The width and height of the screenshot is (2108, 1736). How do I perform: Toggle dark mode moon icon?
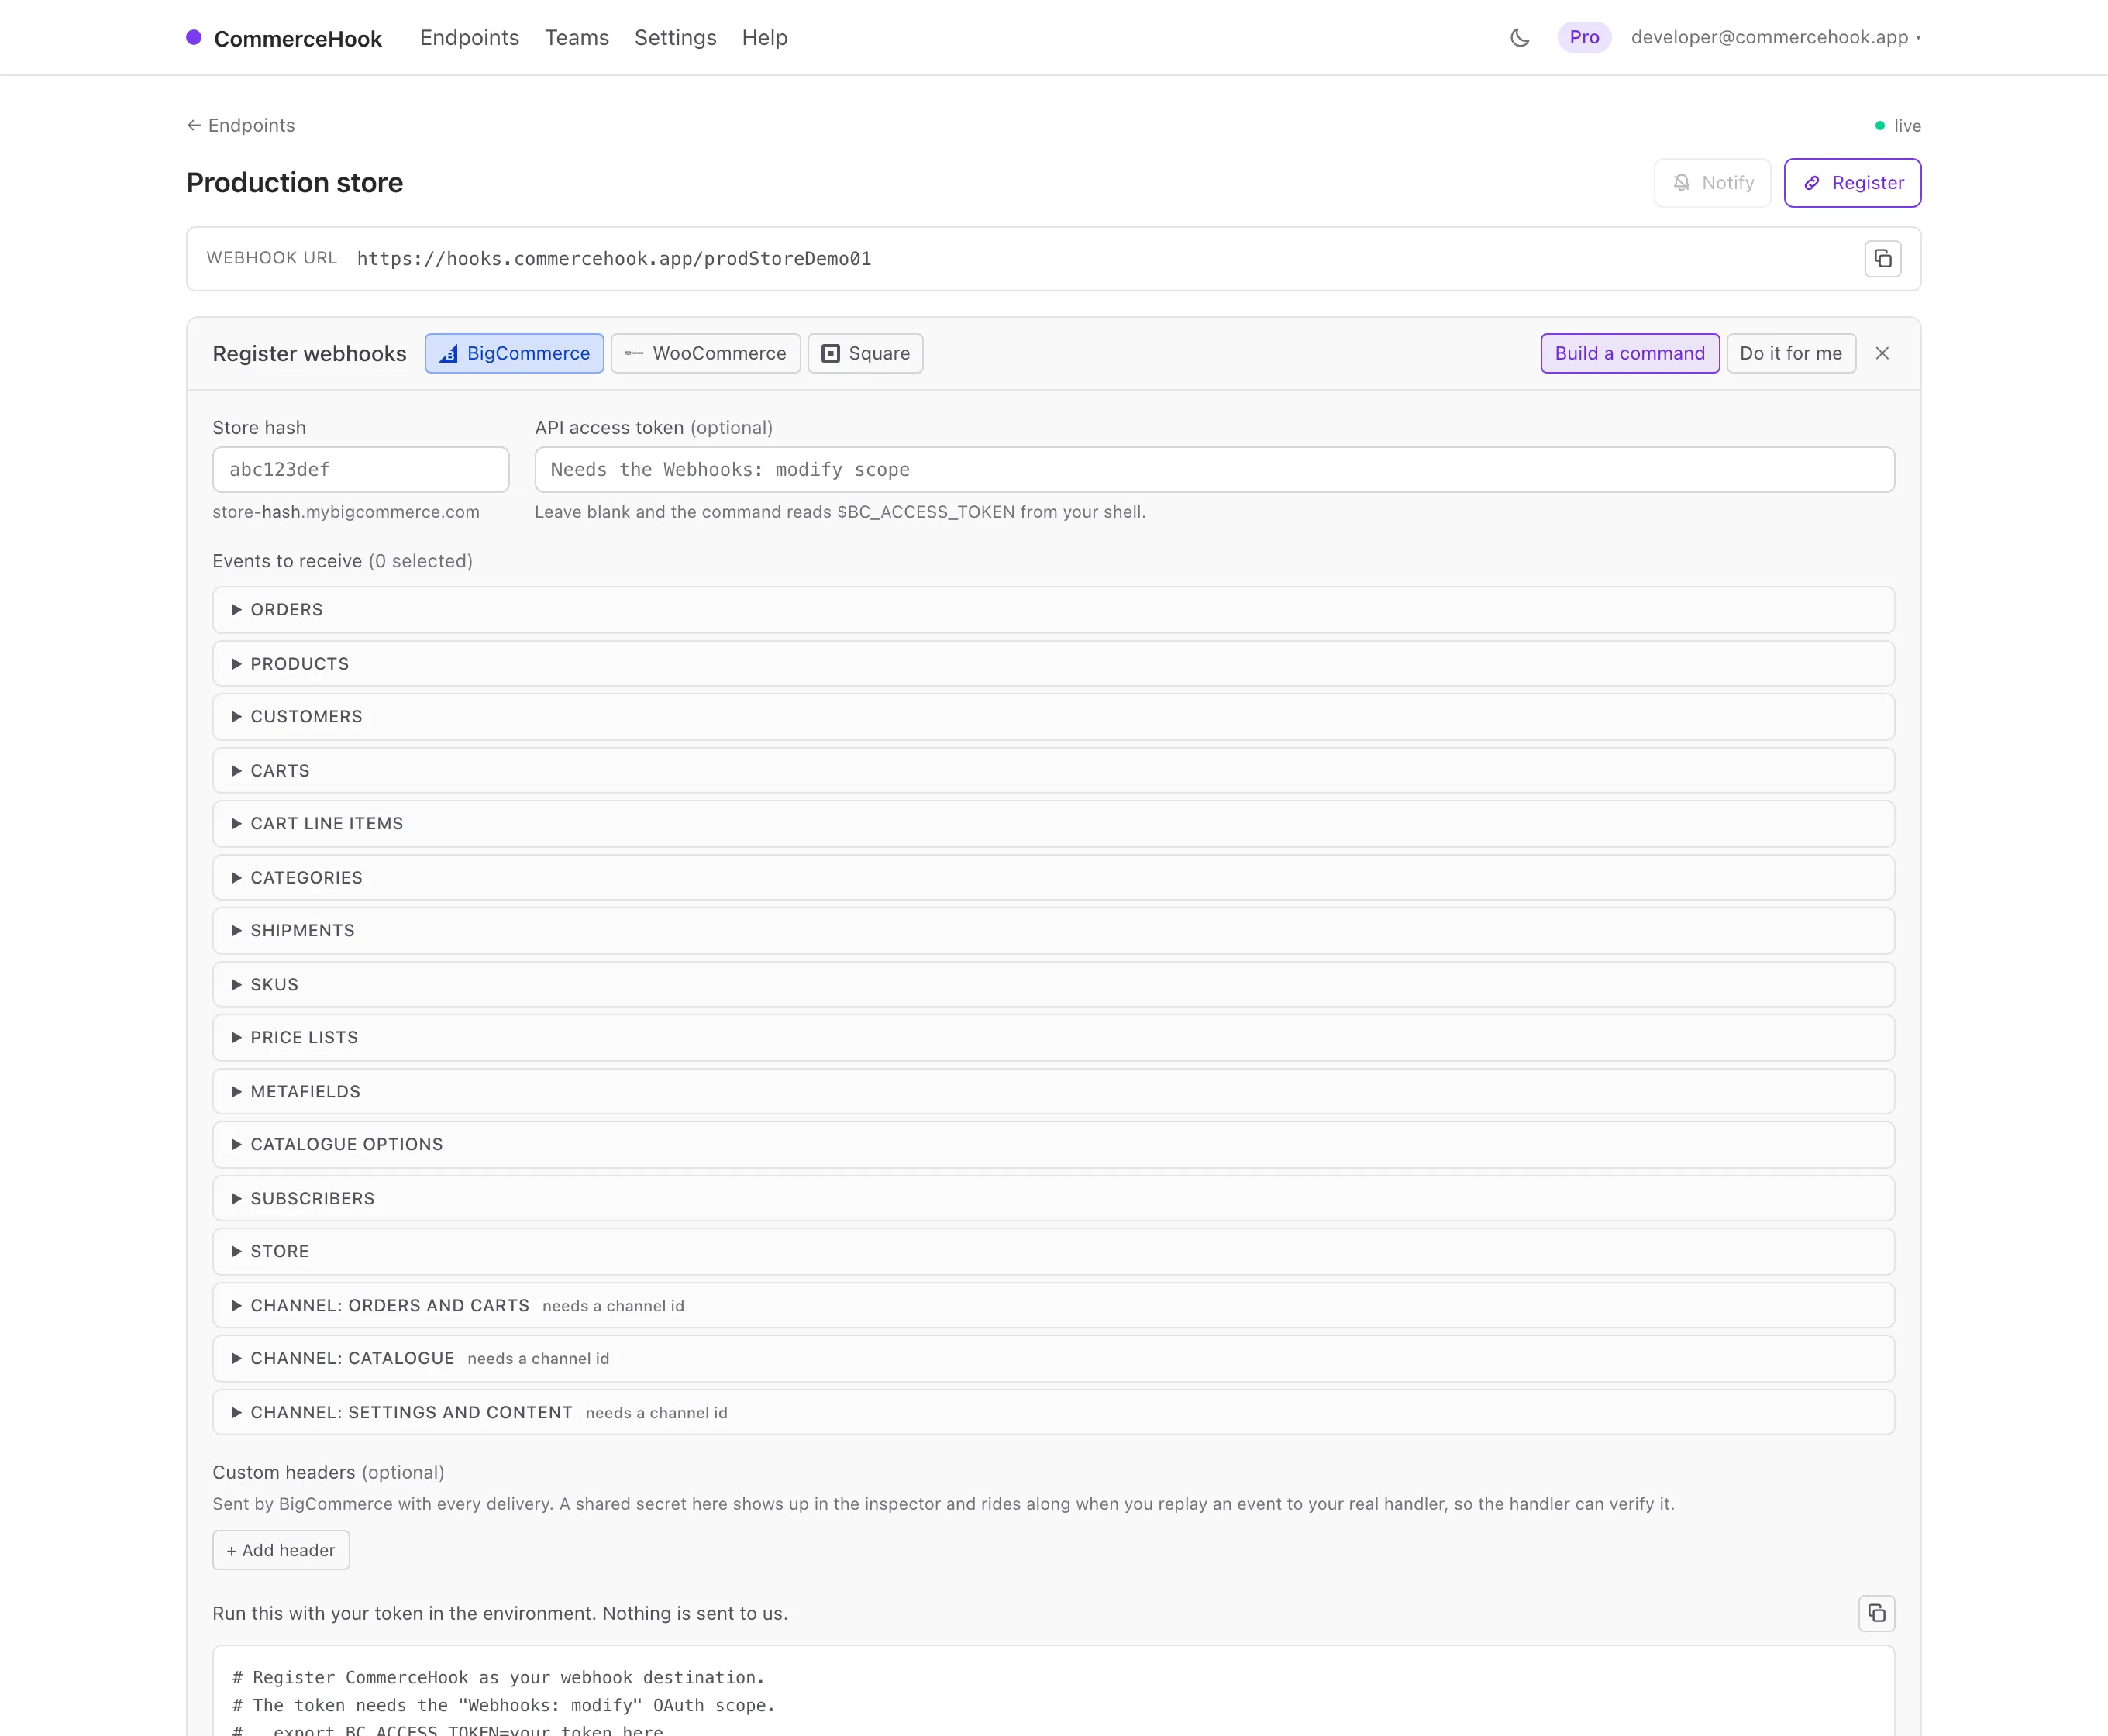[1519, 38]
